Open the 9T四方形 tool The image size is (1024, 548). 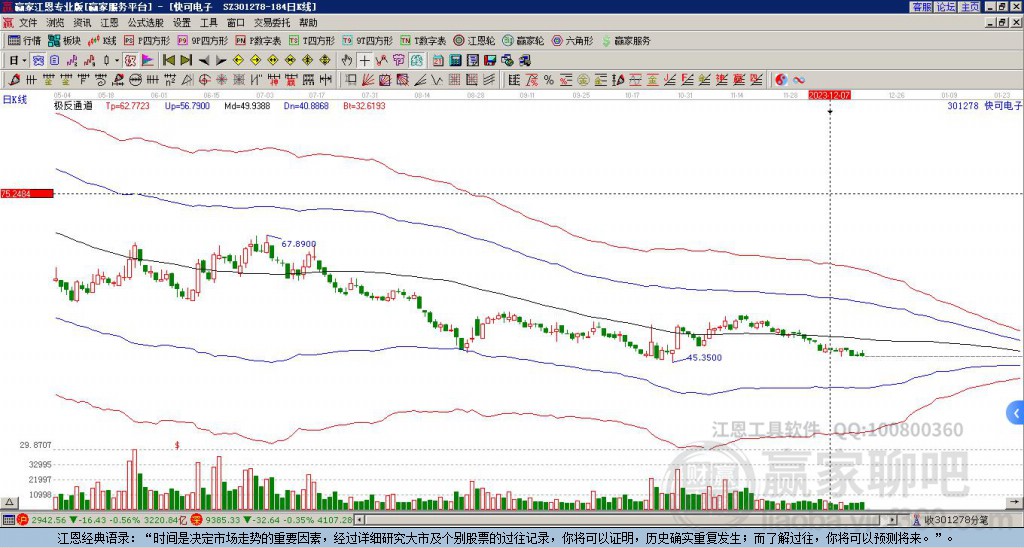368,40
